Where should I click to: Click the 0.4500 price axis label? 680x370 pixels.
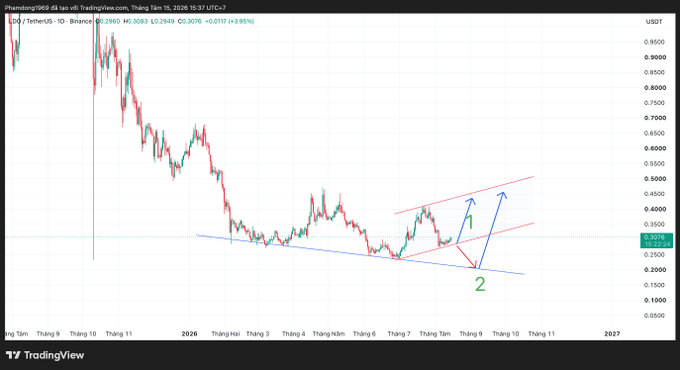(x=654, y=194)
